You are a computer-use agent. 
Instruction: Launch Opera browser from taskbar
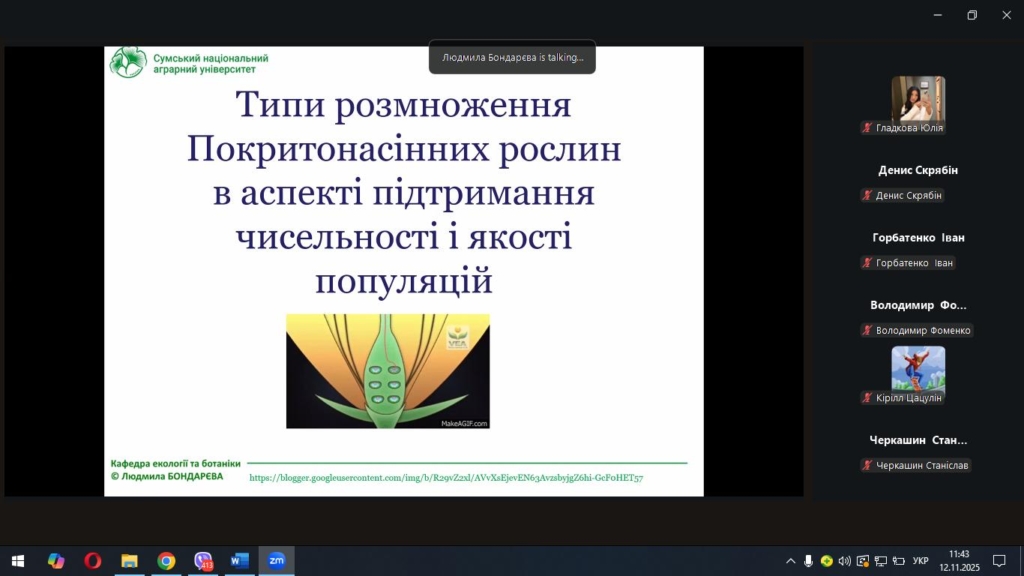[x=93, y=561]
